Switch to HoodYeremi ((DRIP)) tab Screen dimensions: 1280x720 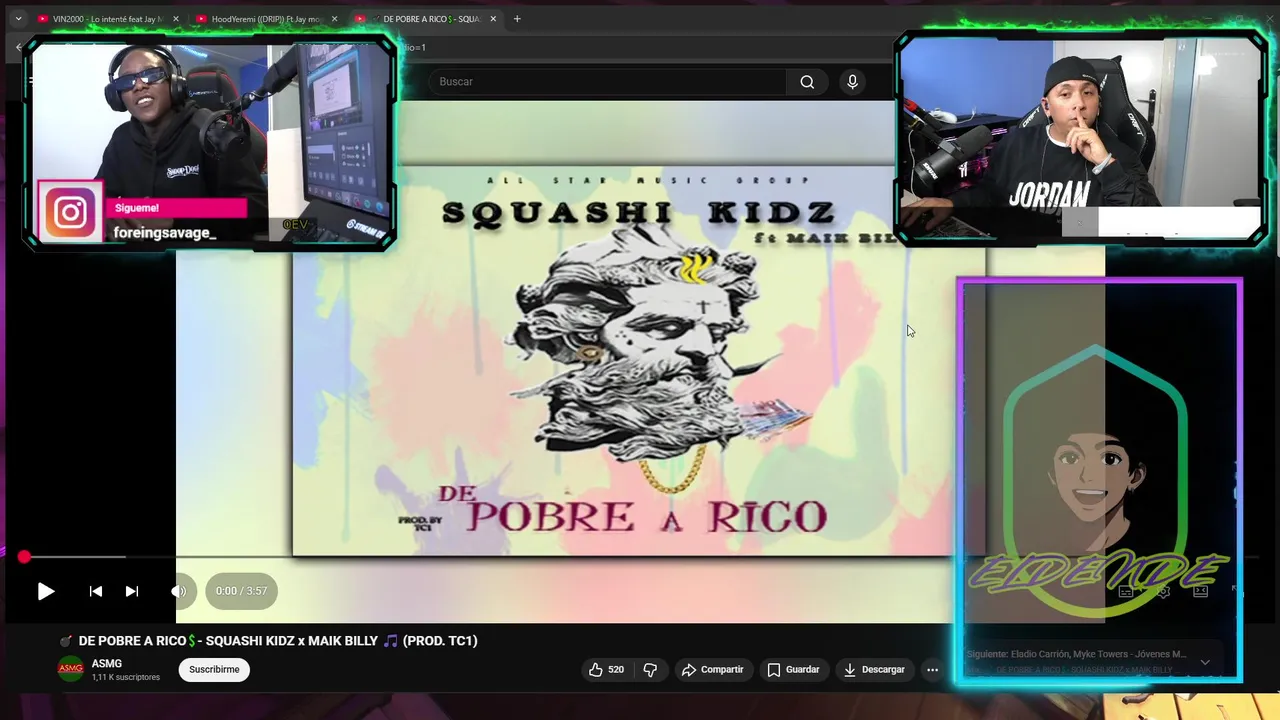tap(266, 19)
